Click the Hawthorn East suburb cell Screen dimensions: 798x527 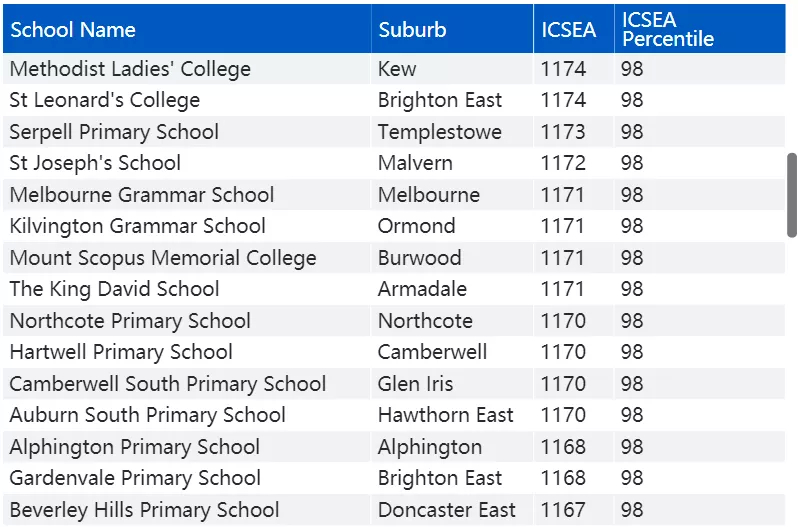click(x=445, y=415)
